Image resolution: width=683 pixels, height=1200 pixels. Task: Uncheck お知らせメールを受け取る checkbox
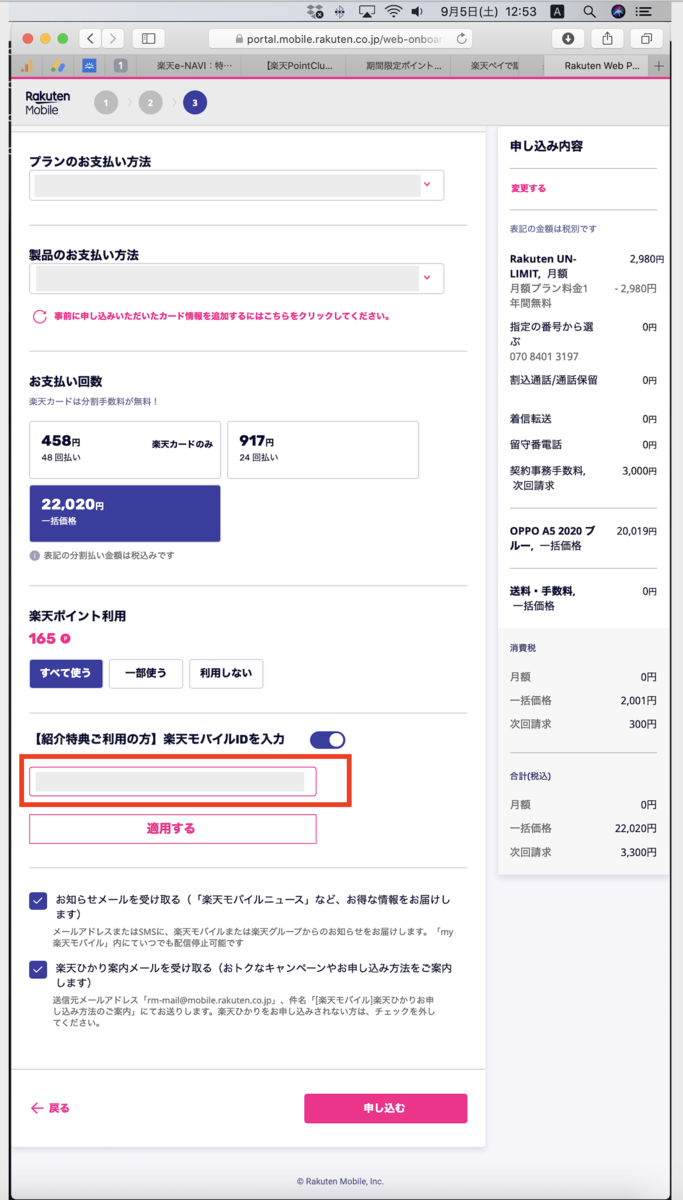pyautogui.click(x=38, y=900)
